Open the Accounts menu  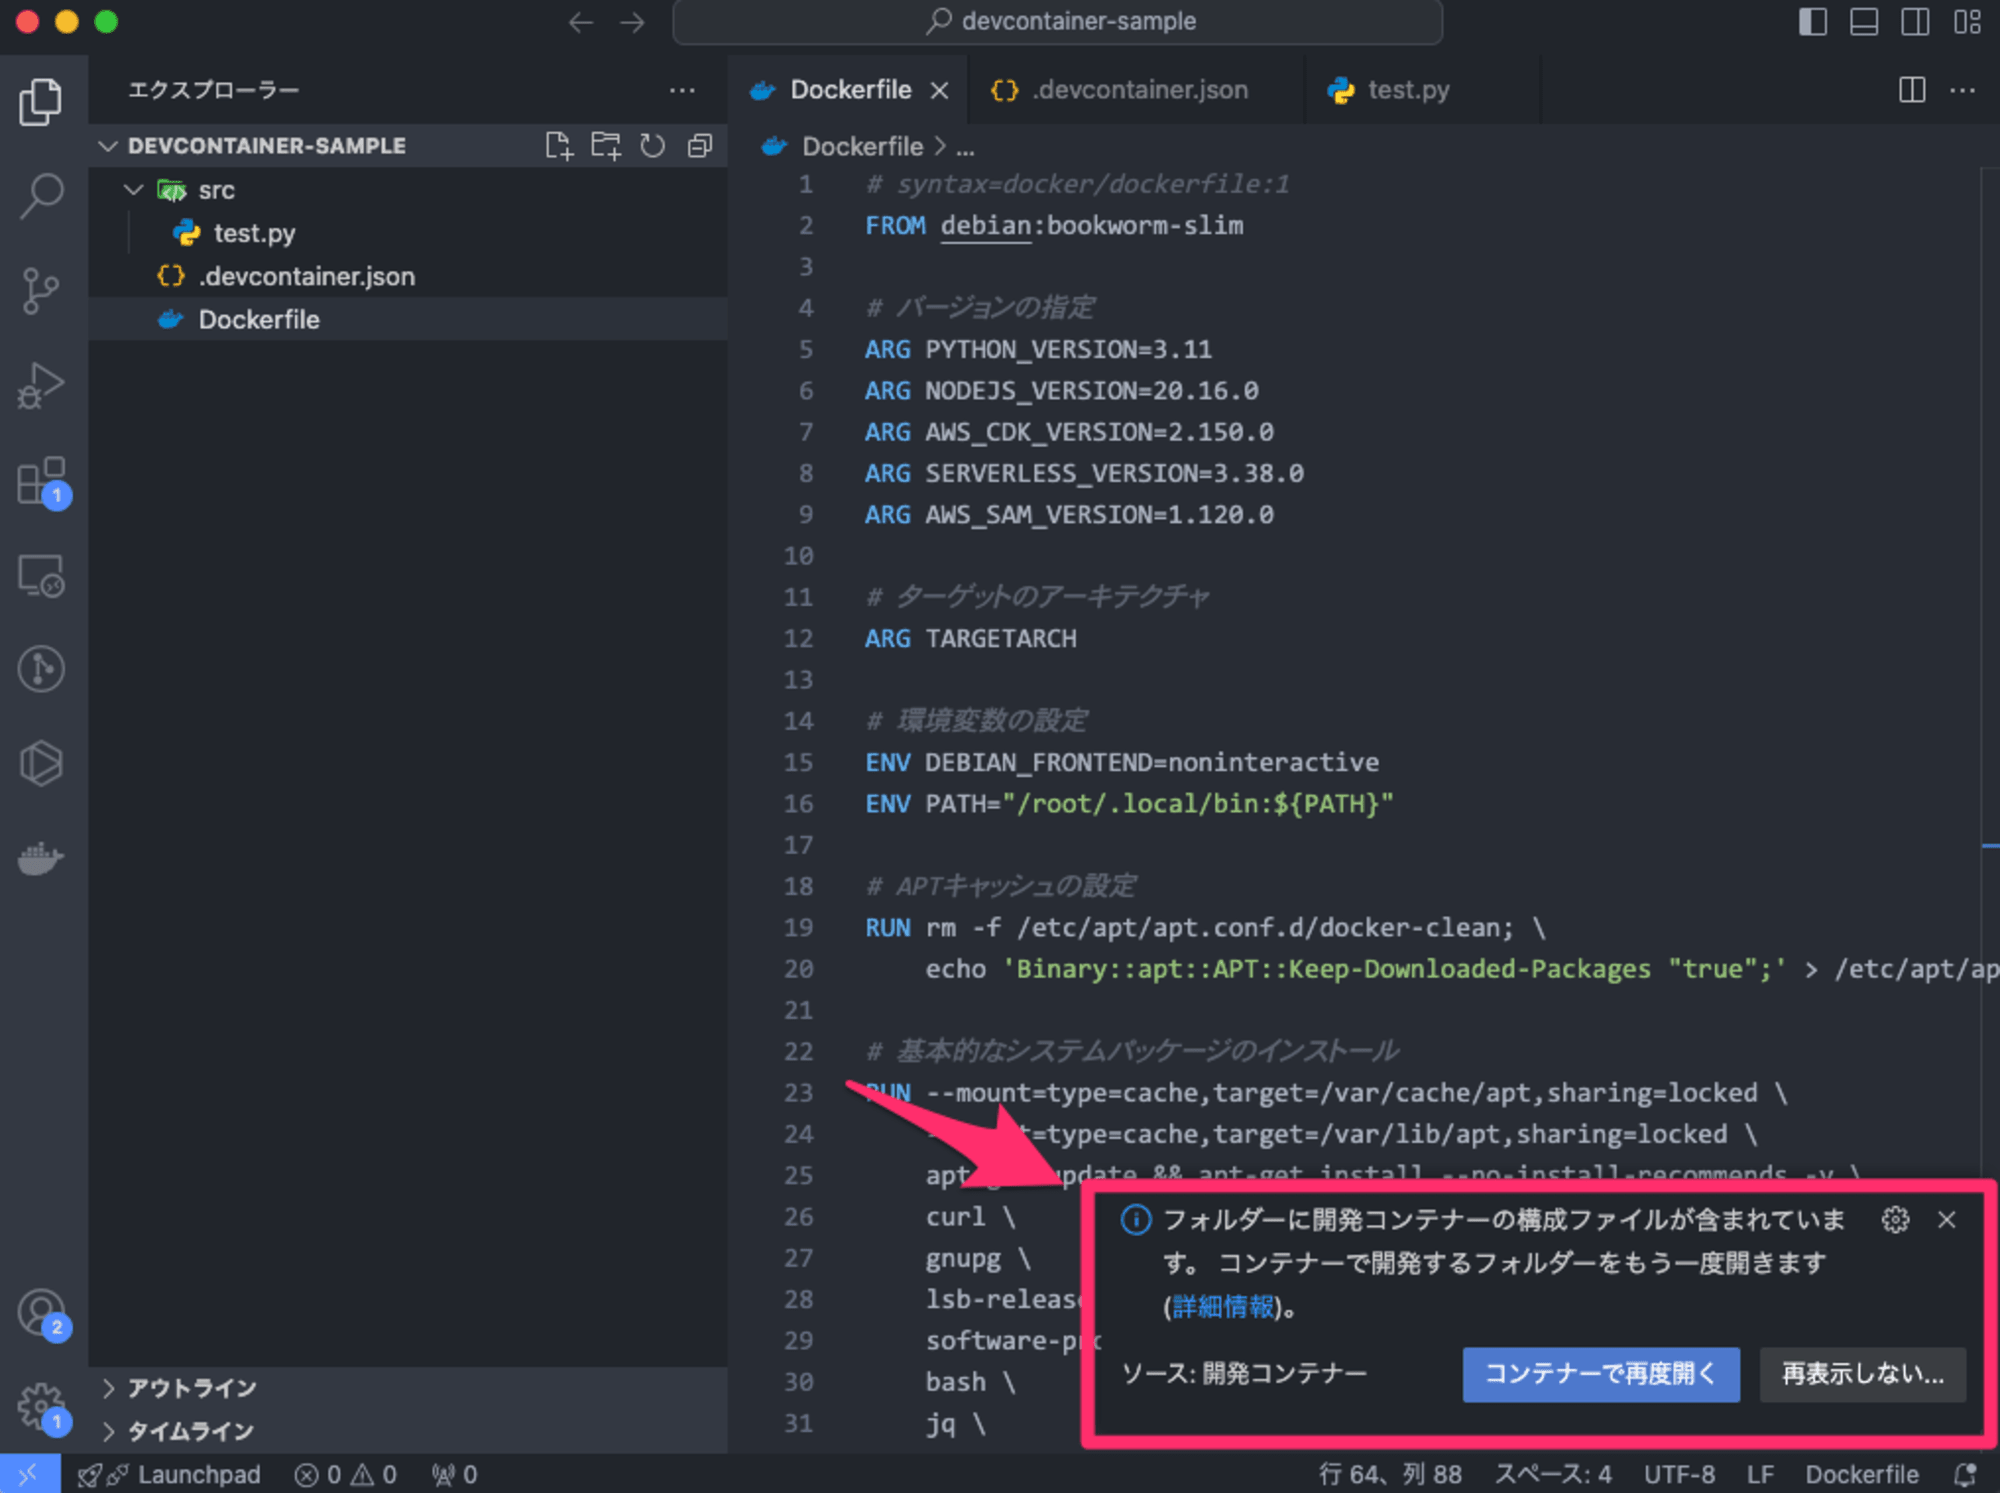click(x=41, y=1312)
